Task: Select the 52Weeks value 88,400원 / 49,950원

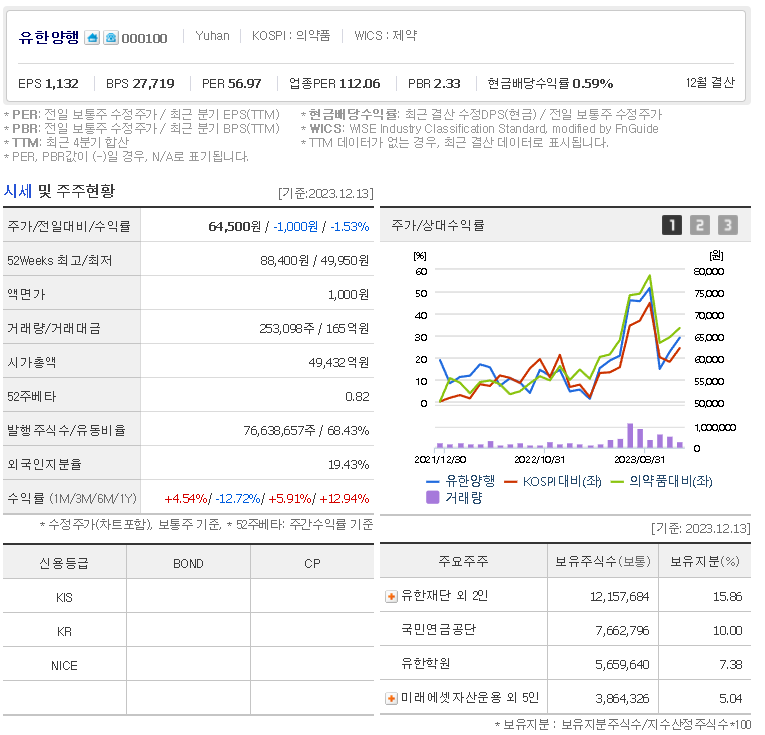Action: 314,261
